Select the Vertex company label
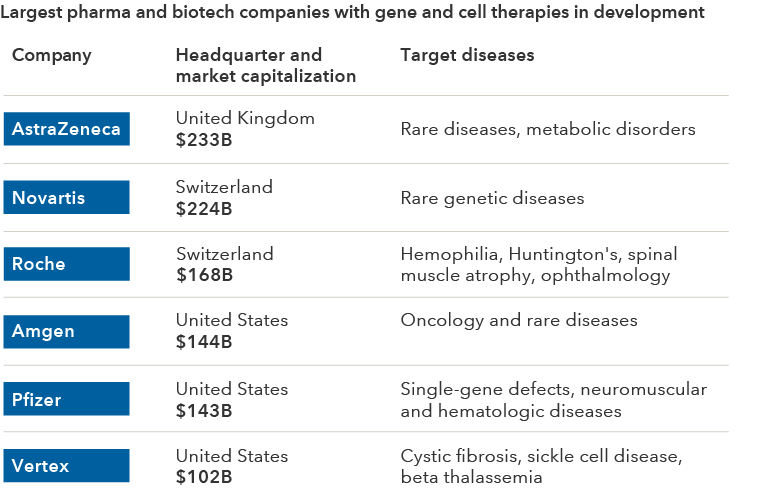The image size is (767, 501). point(67,466)
